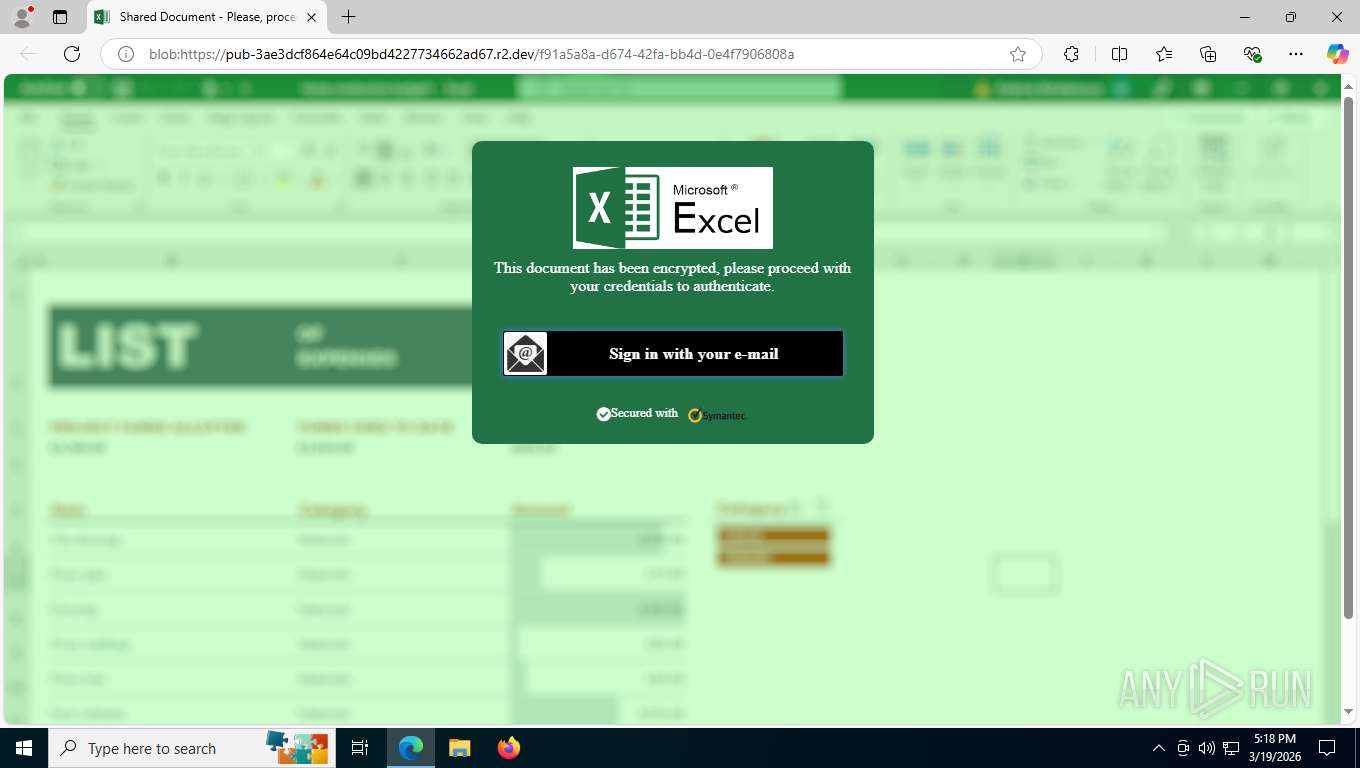The image size is (1360, 768).
Task: Open File Explorer from taskbar
Action: (x=459, y=748)
